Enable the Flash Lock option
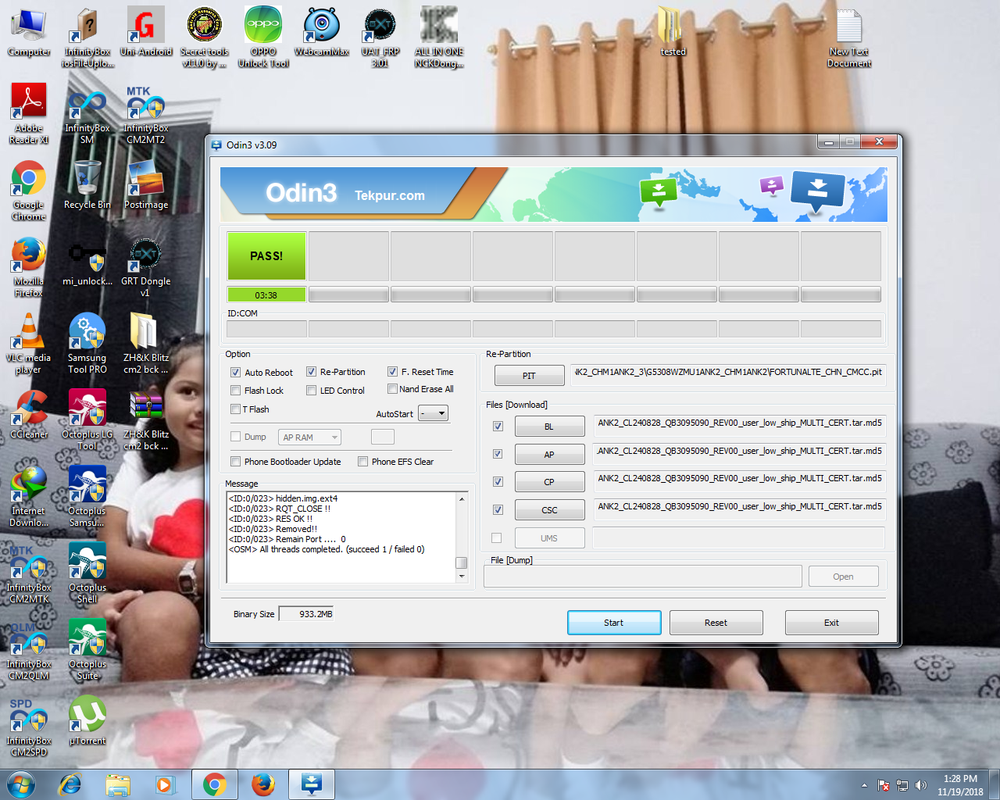Screen dimensions: 1000x800 coord(235,390)
